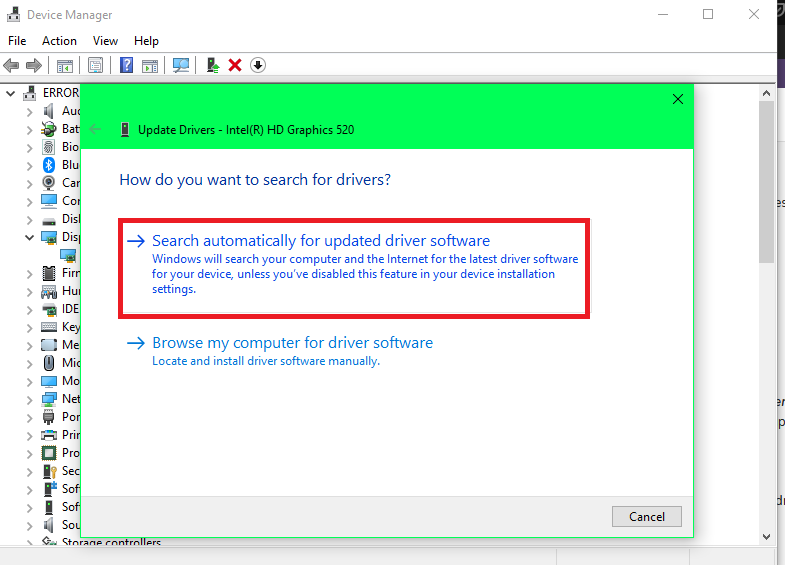Select the Bluetooth category icon
This screenshot has height=565, width=785.
(49, 165)
